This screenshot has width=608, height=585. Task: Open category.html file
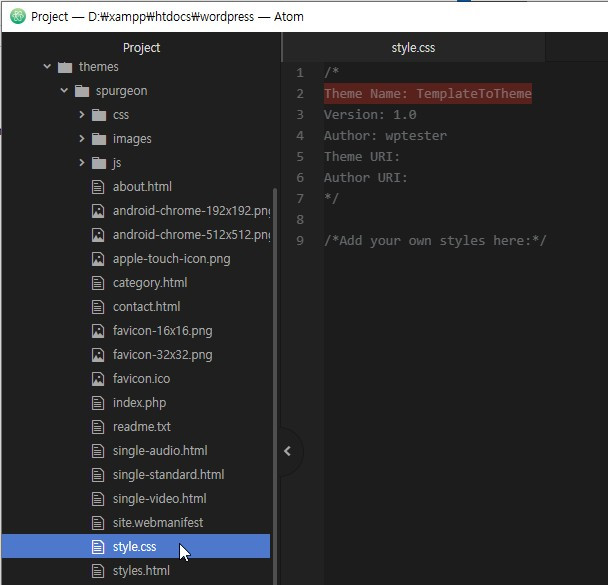pos(150,283)
